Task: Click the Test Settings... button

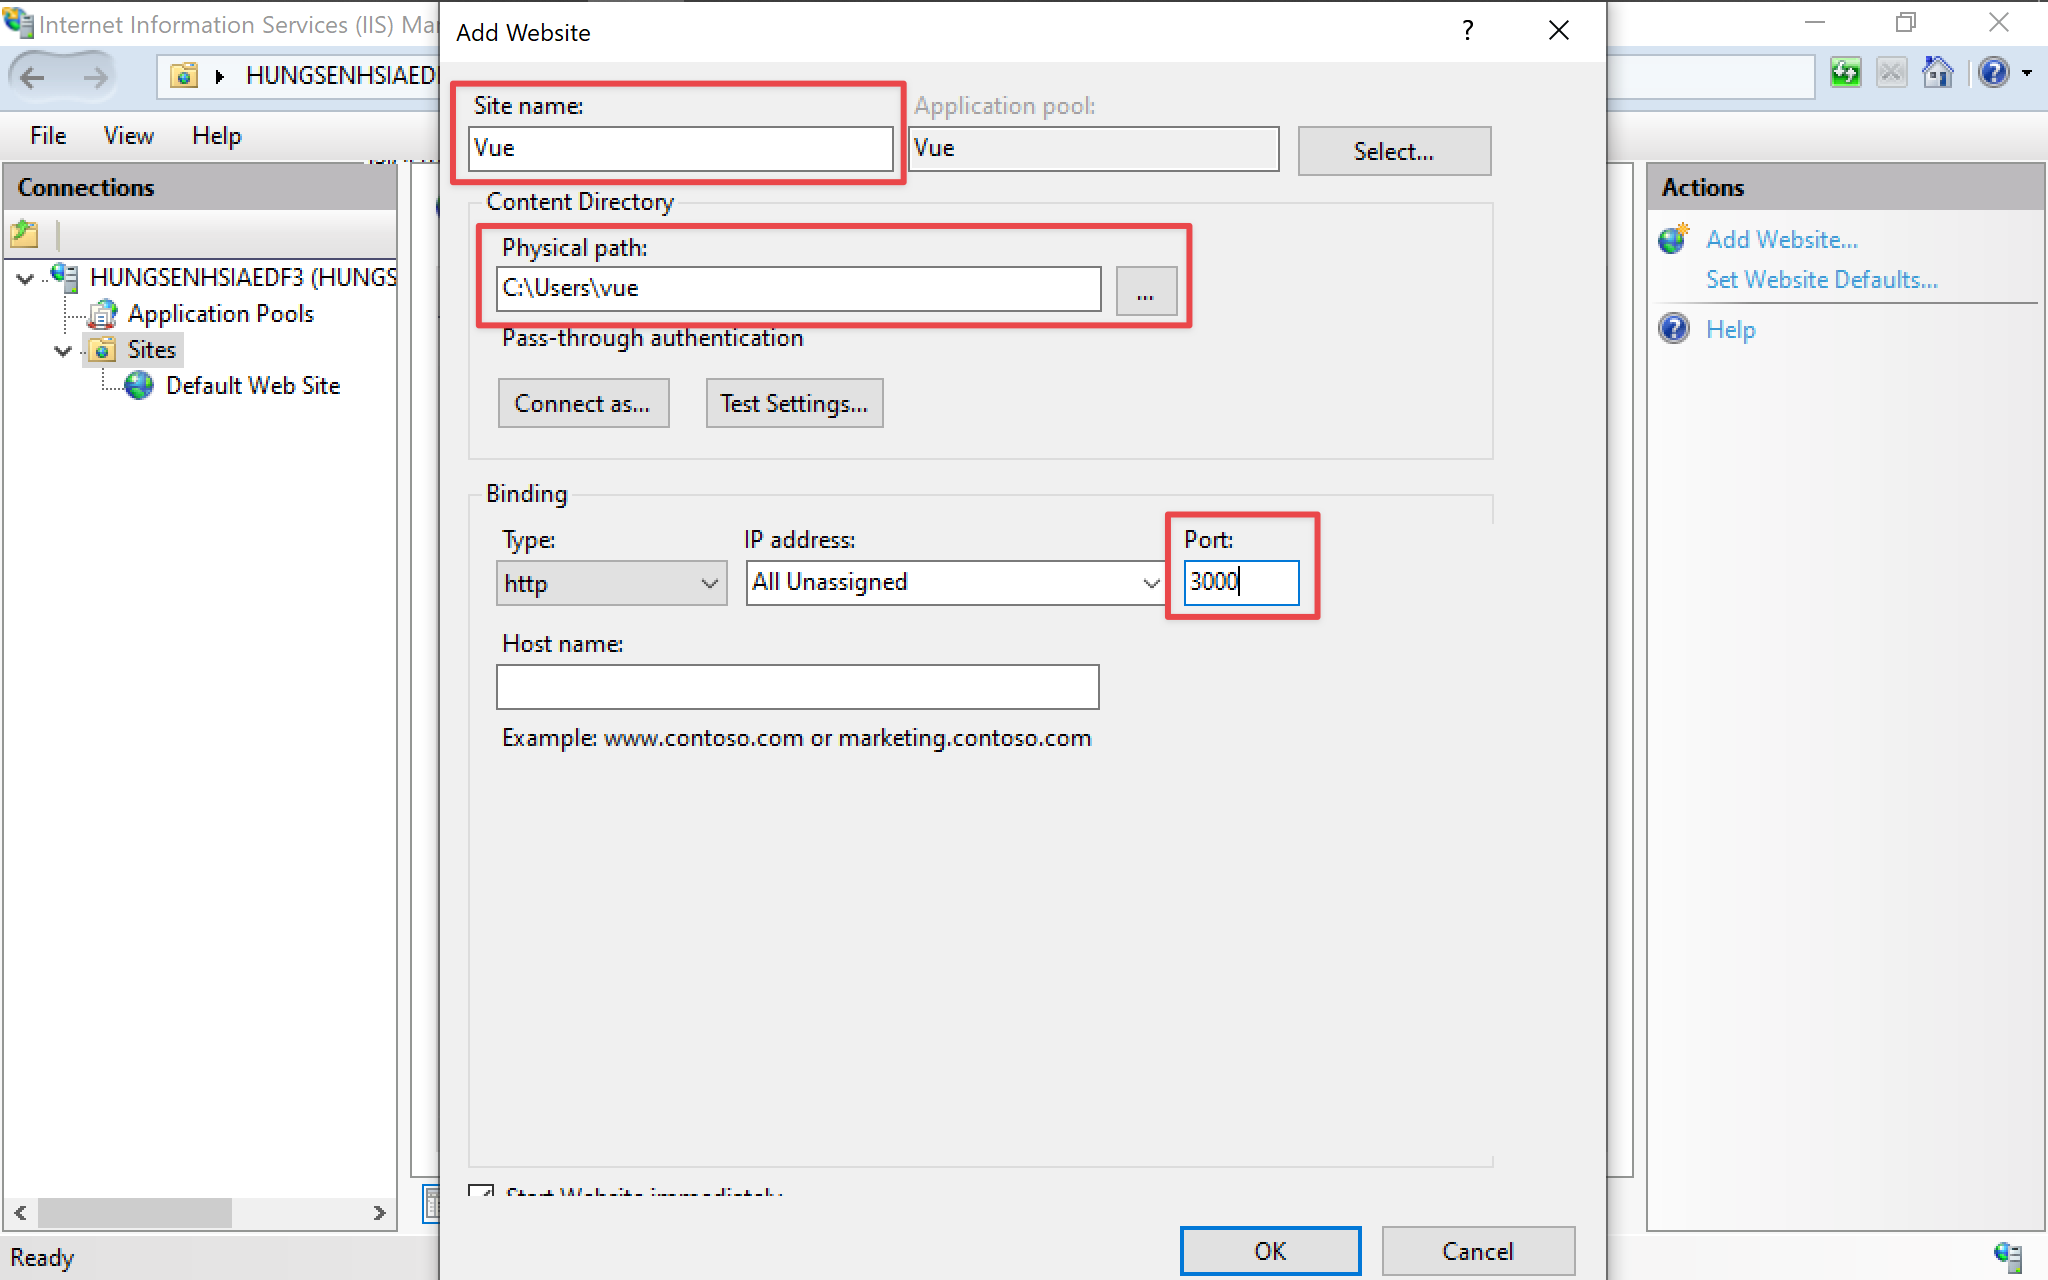Action: tap(794, 403)
